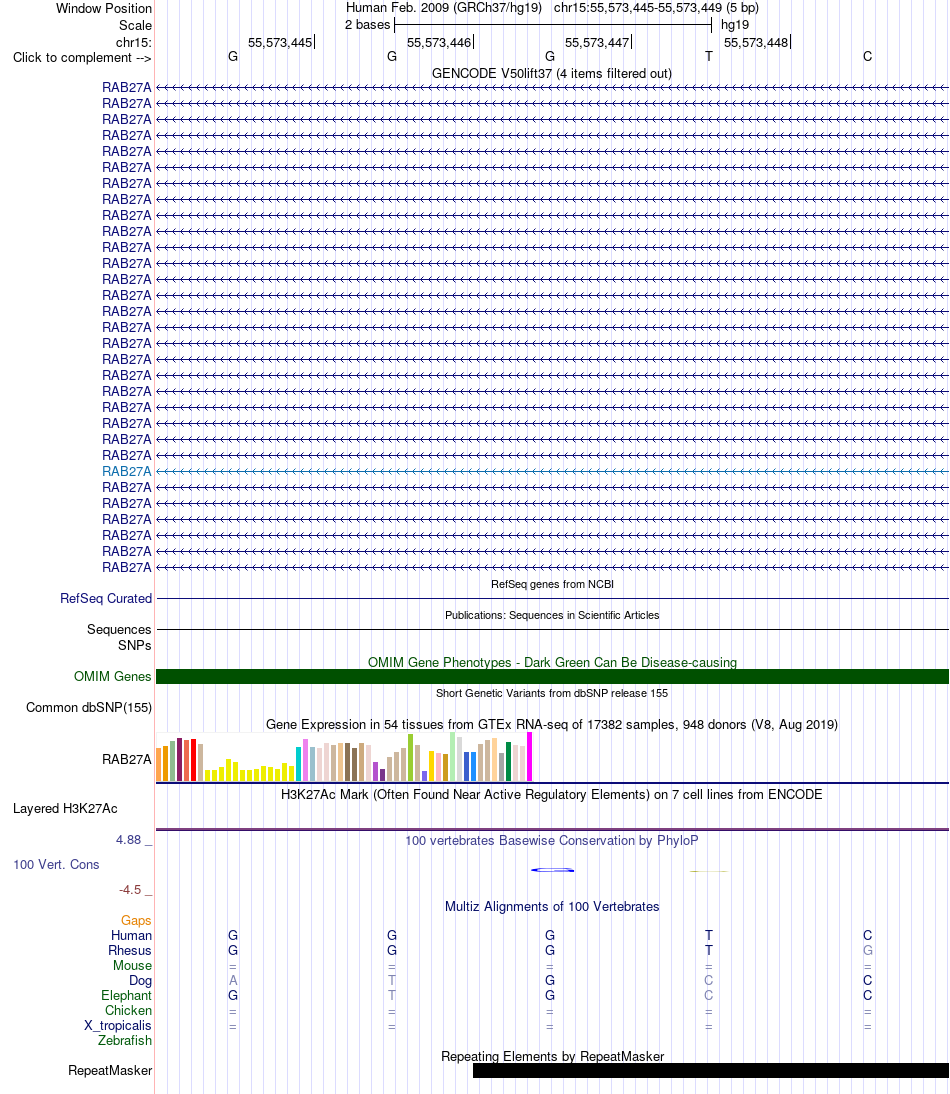Open '100 vertebrates Basewise Conservation by PhyloP' title
Image resolution: width=950 pixels, height=1094 pixels.
click(552, 840)
